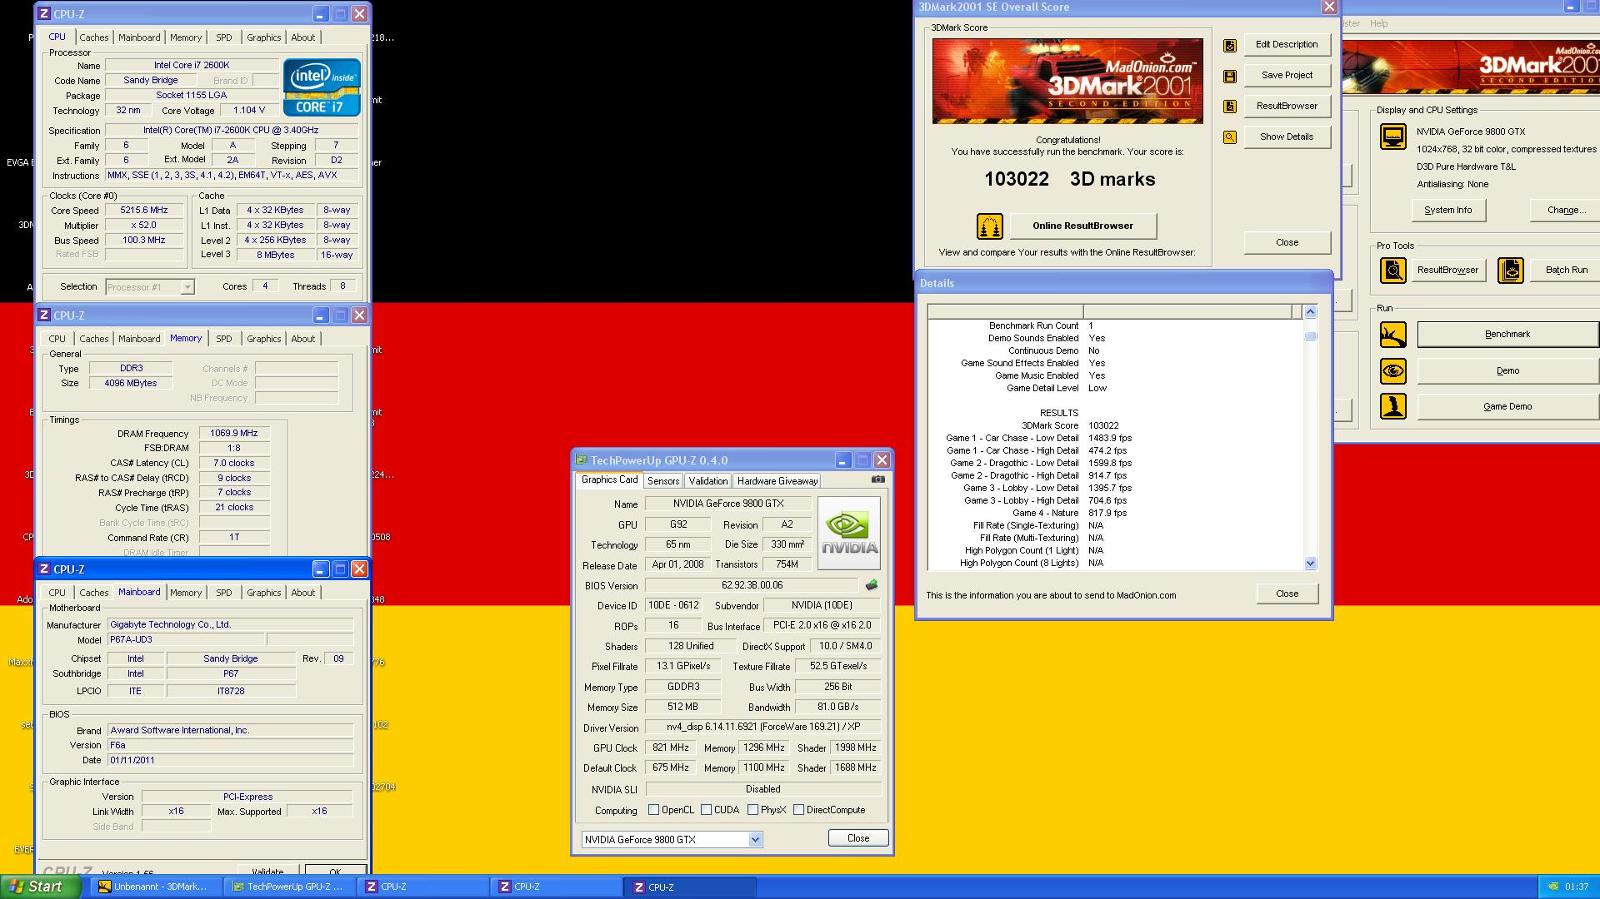Click the Online ResultBrowser yellow icon
The width and height of the screenshot is (1600, 899).
[990, 226]
